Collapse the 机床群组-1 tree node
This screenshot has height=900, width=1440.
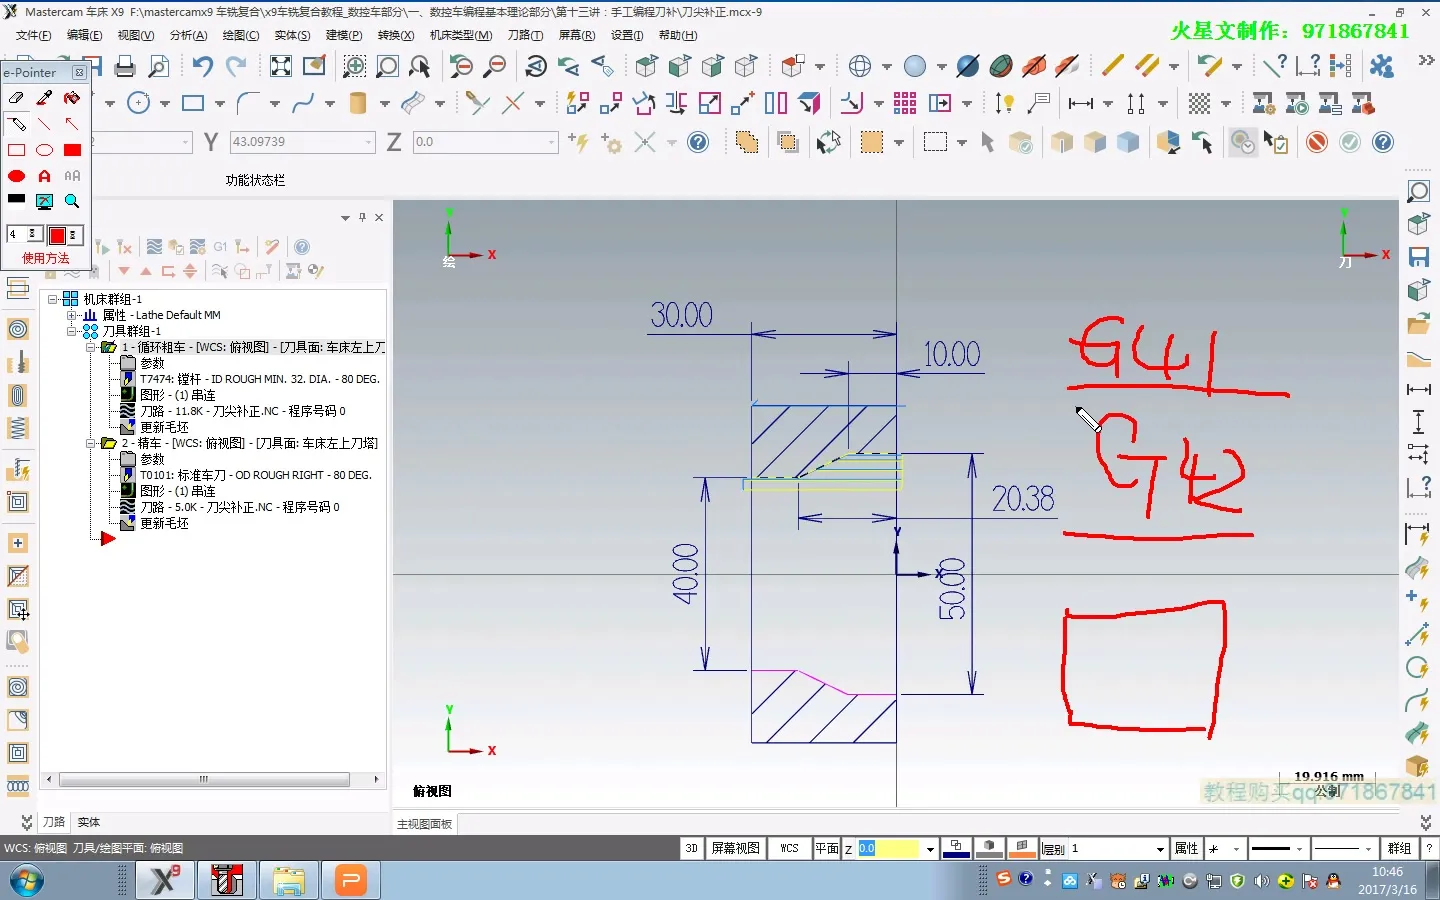tap(53, 299)
